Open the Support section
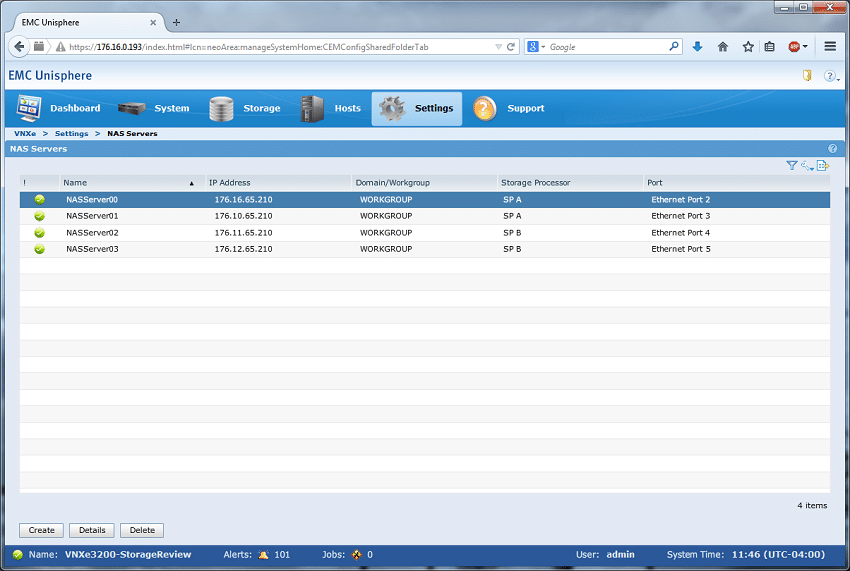The width and height of the screenshot is (850, 571). coord(508,108)
